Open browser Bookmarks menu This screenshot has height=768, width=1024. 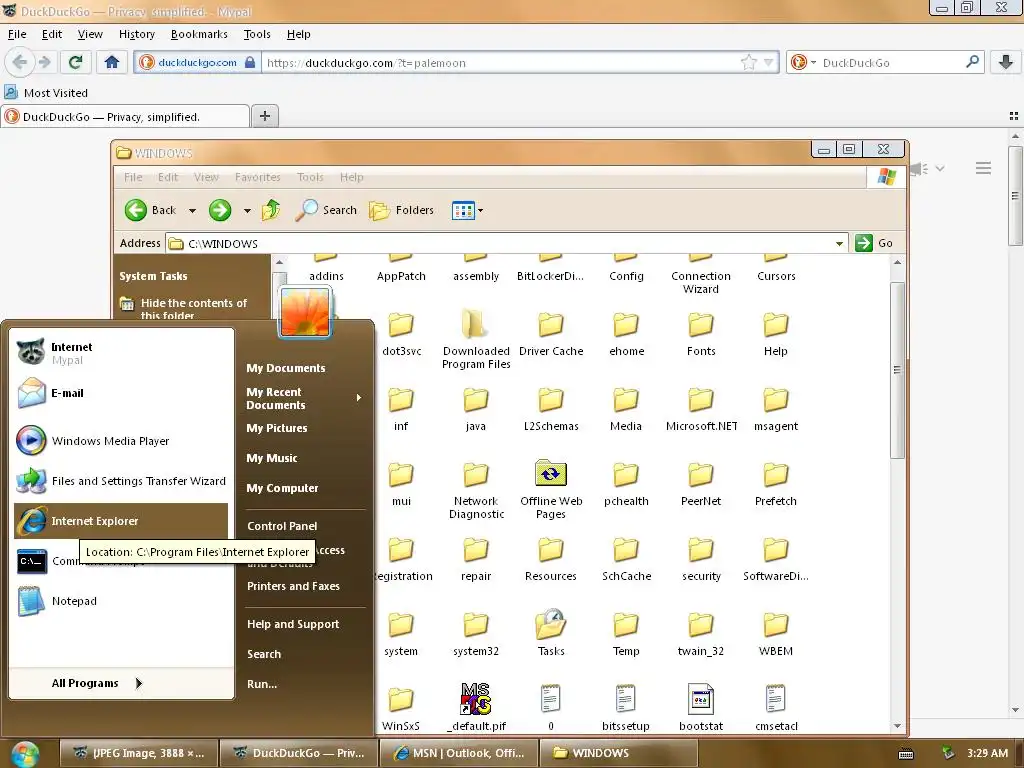[199, 35]
